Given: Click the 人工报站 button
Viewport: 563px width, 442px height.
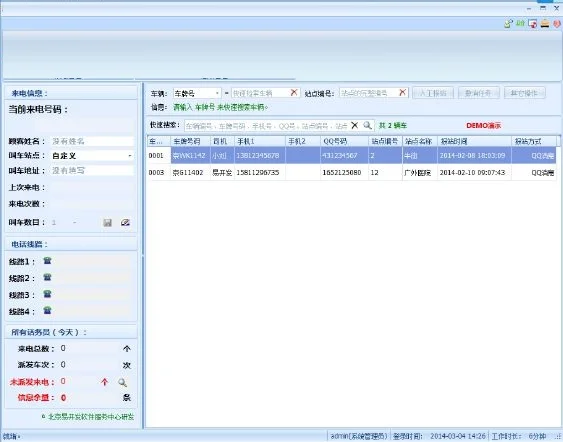Looking at the screenshot, I should tap(433, 93).
